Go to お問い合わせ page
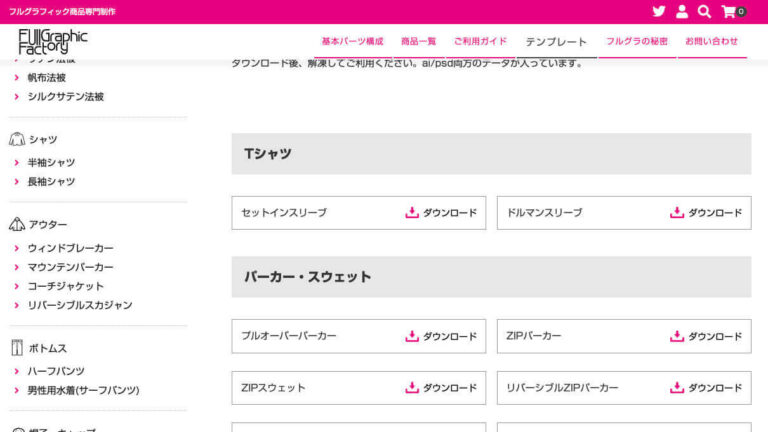 (x=711, y=42)
